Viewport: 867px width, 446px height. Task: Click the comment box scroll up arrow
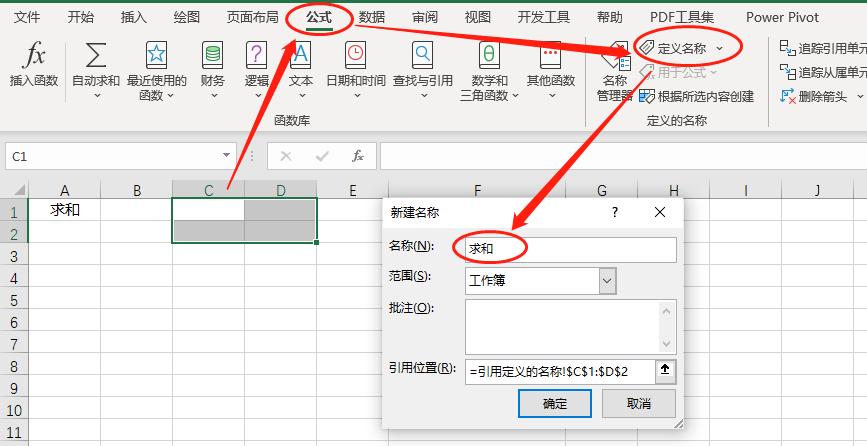(x=666, y=311)
